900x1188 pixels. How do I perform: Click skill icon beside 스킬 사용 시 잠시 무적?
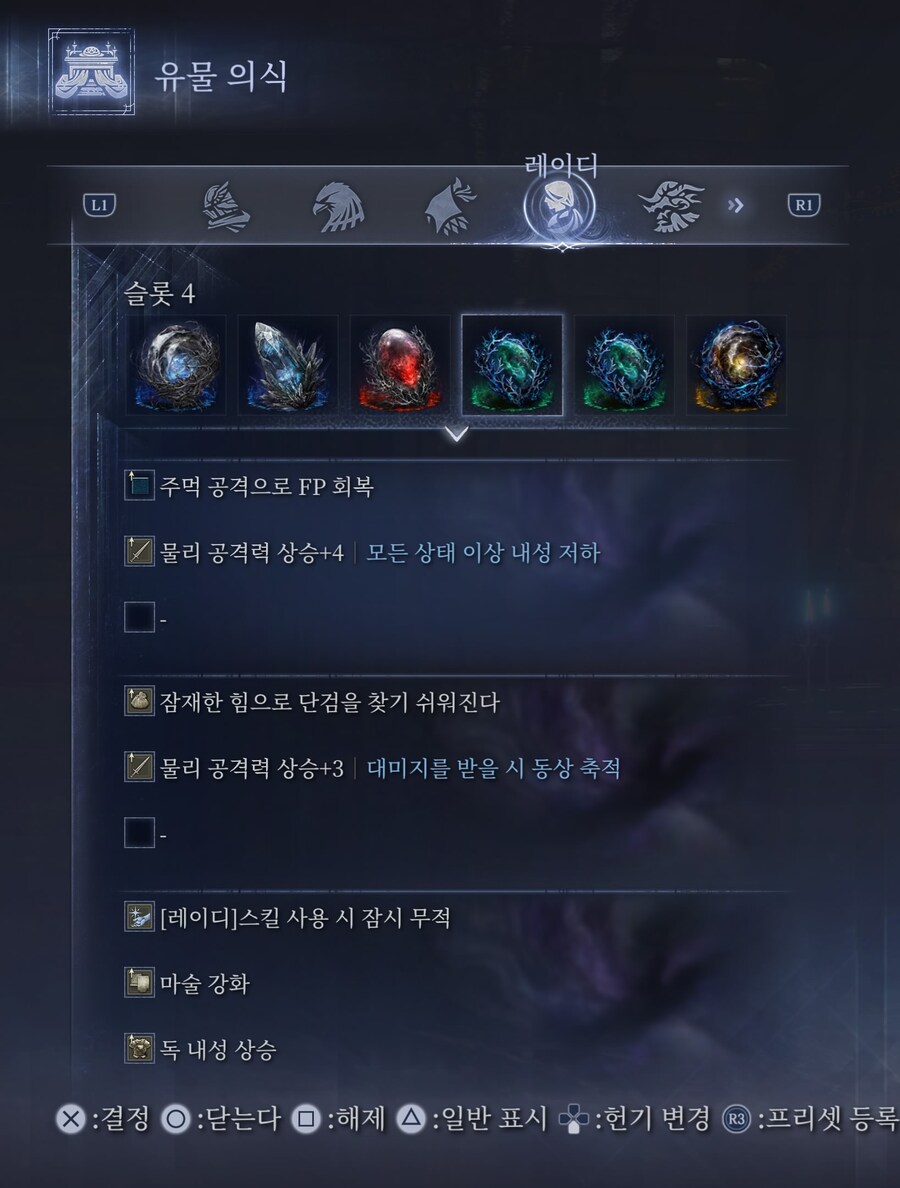[139, 918]
